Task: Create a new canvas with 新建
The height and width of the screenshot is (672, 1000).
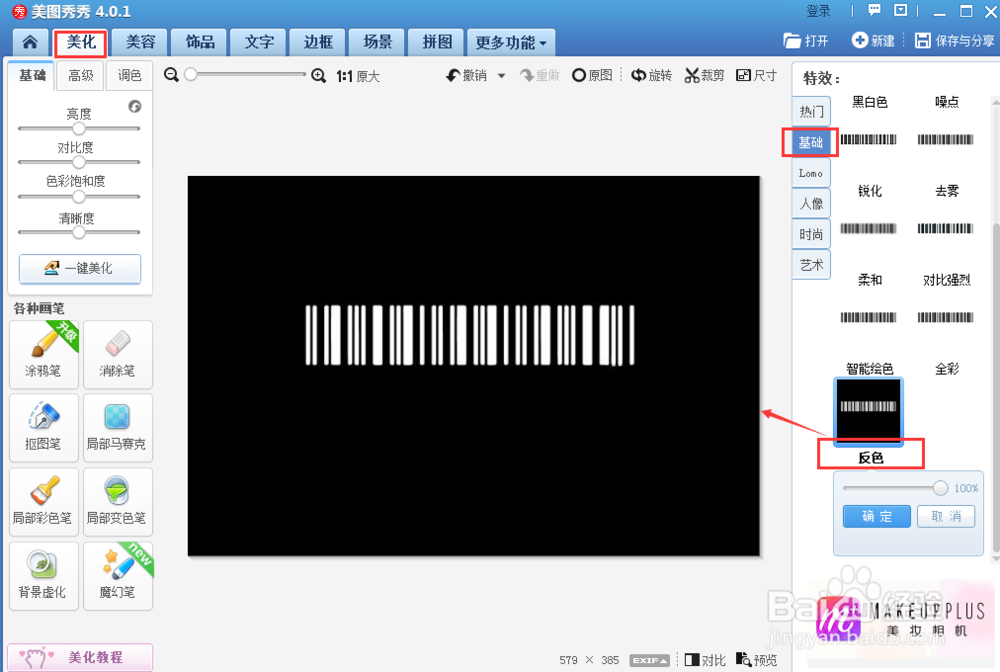Action: coord(873,41)
